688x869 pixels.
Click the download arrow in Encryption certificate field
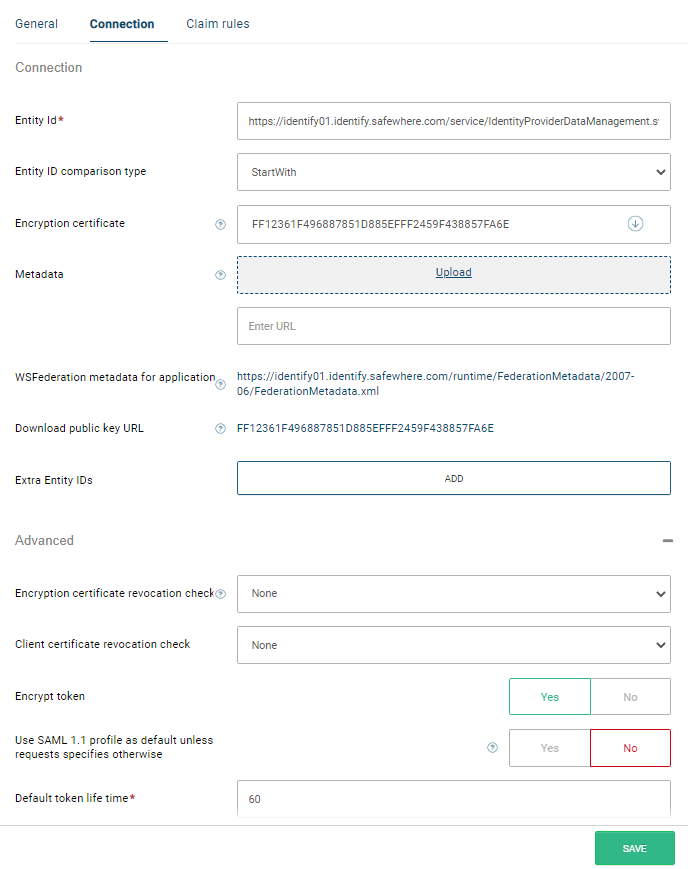click(x=635, y=224)
